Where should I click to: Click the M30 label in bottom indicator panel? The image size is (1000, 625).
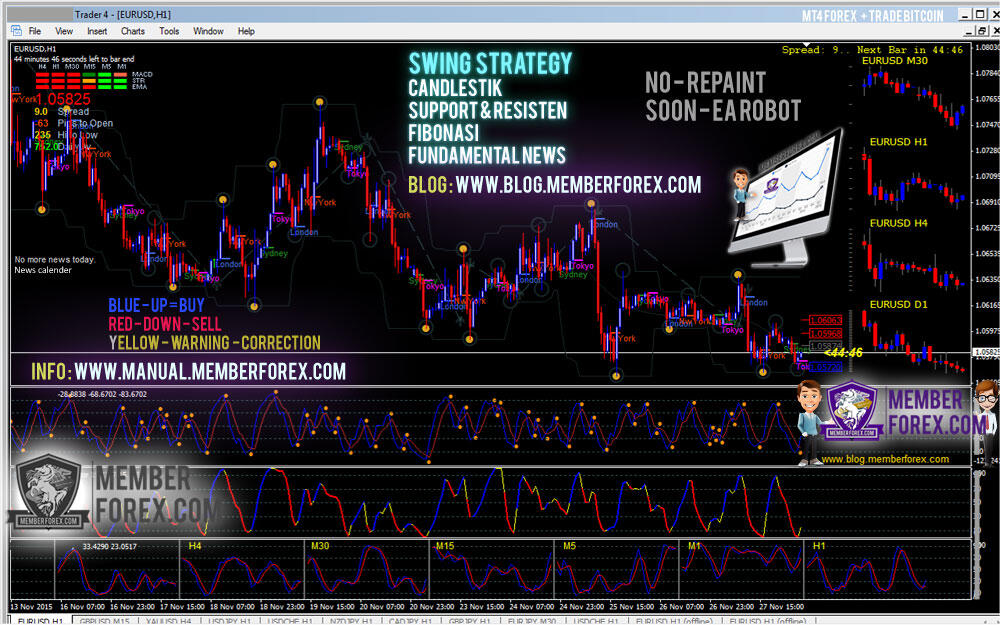pyautogui.click(x=320, y=547)
